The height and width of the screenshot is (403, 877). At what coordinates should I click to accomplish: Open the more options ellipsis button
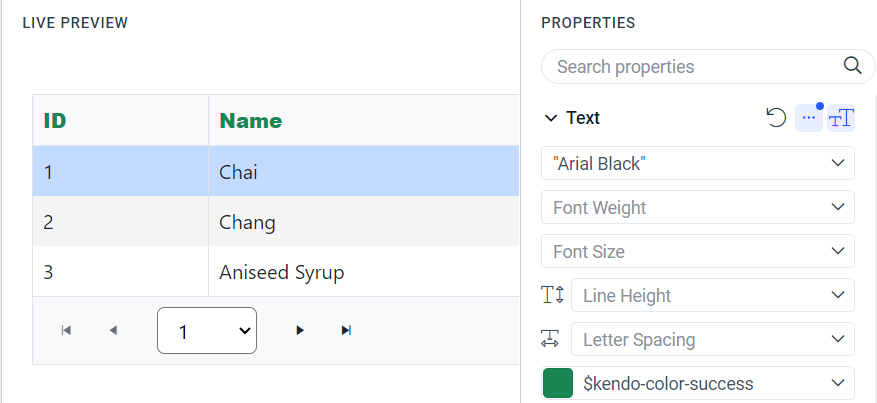(809, 118)
